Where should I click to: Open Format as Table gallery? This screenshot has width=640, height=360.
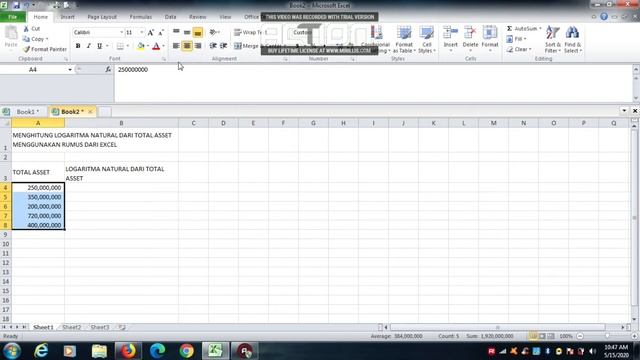tap(404, 39)
